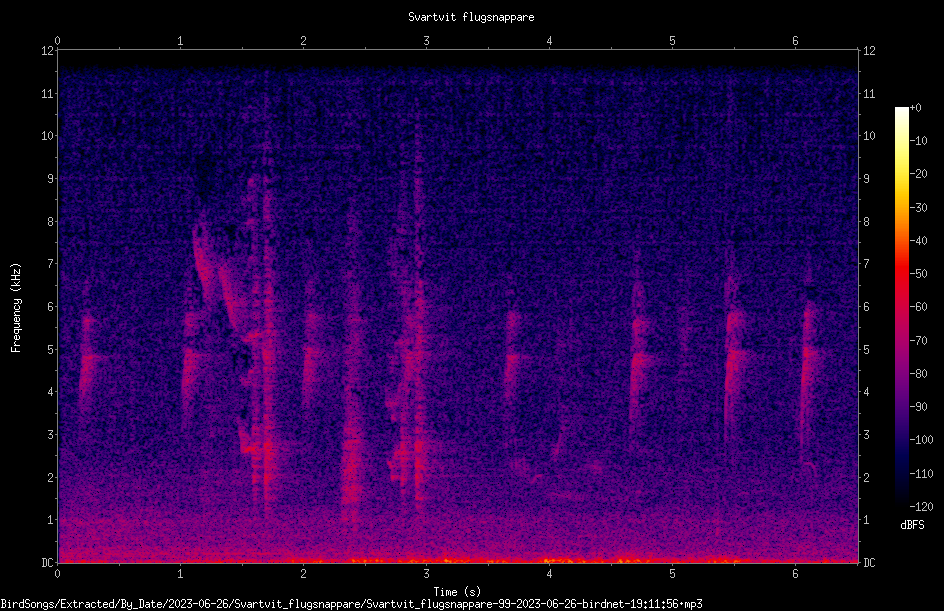This screenshot has width=944, height=611.
Task: Click '2' on top time axis
Action: click(303, 41)
